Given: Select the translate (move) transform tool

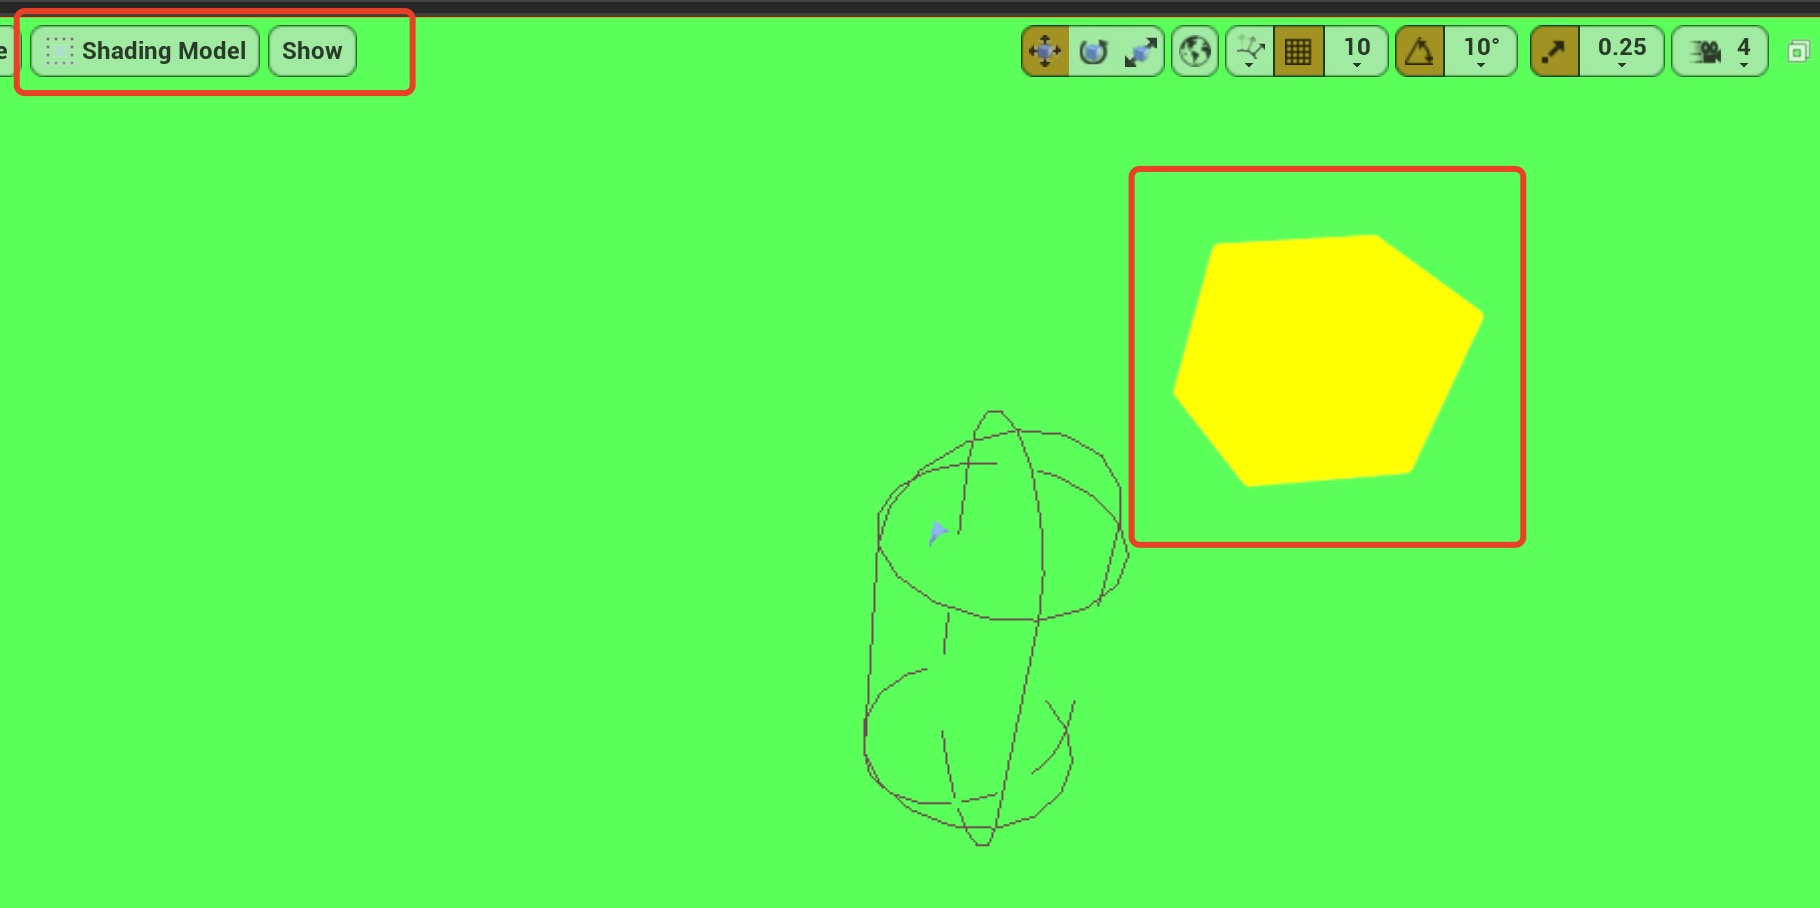Looking at the screenshot, I should (1045, 51).
